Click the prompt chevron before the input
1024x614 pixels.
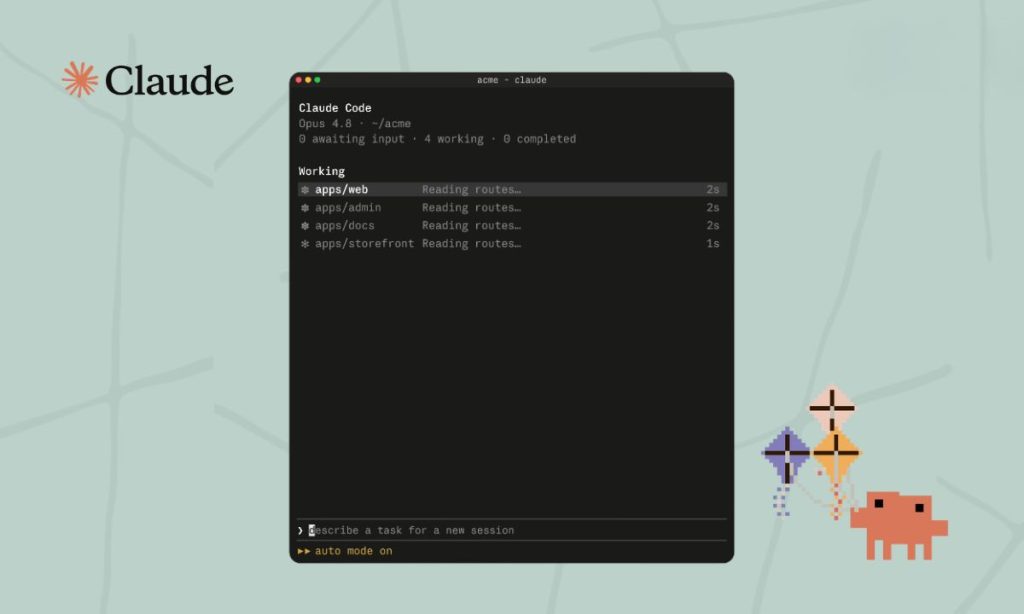click(x=300, y=530)
